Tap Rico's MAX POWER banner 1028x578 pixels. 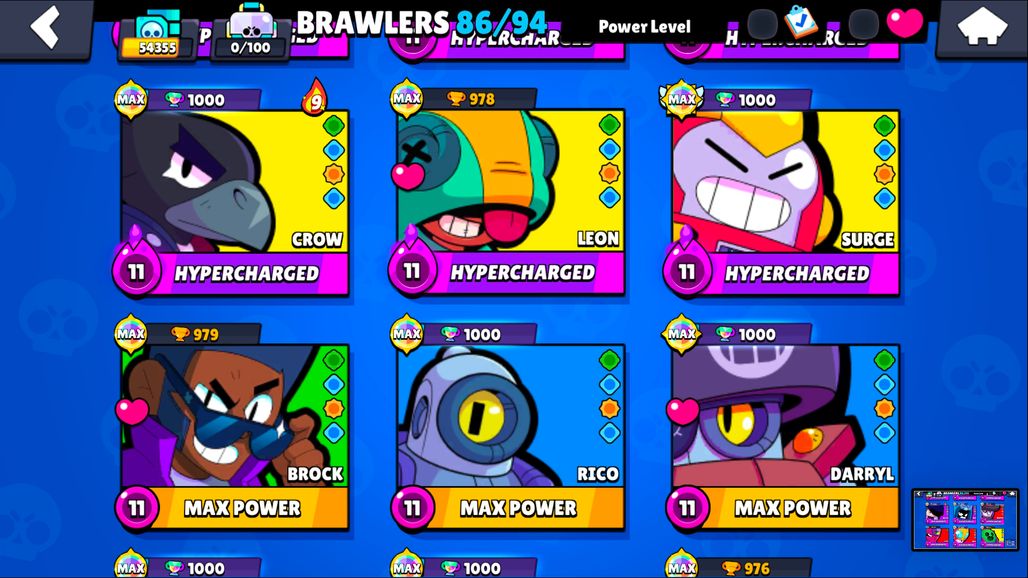point(518,508)
